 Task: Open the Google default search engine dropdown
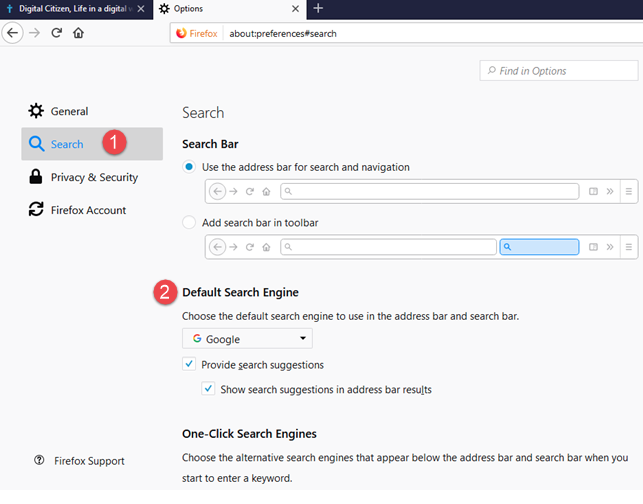(247, 339)
